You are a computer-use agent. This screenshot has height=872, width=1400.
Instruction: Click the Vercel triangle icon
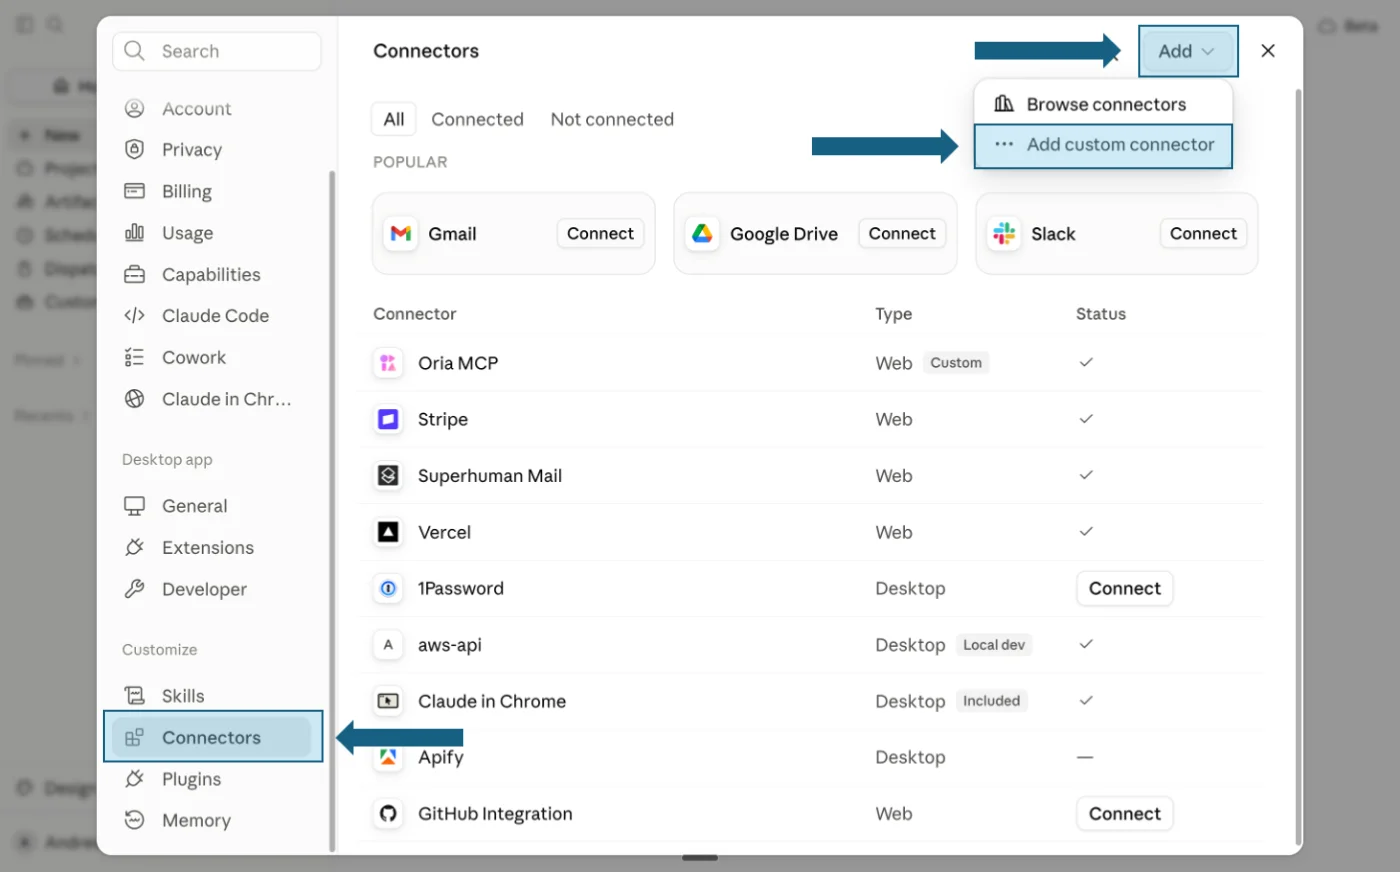[388, 532]
